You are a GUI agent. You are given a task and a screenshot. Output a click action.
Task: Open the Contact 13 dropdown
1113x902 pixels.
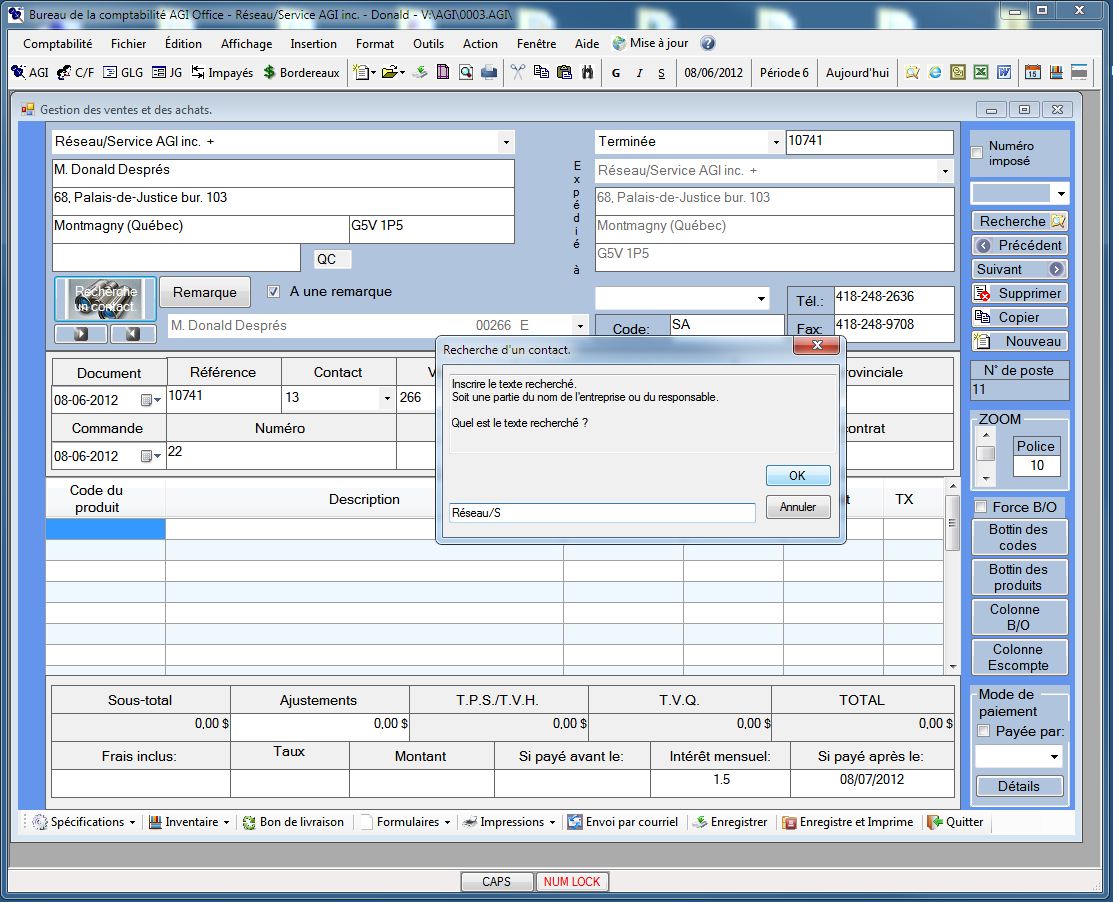(387, 398)
